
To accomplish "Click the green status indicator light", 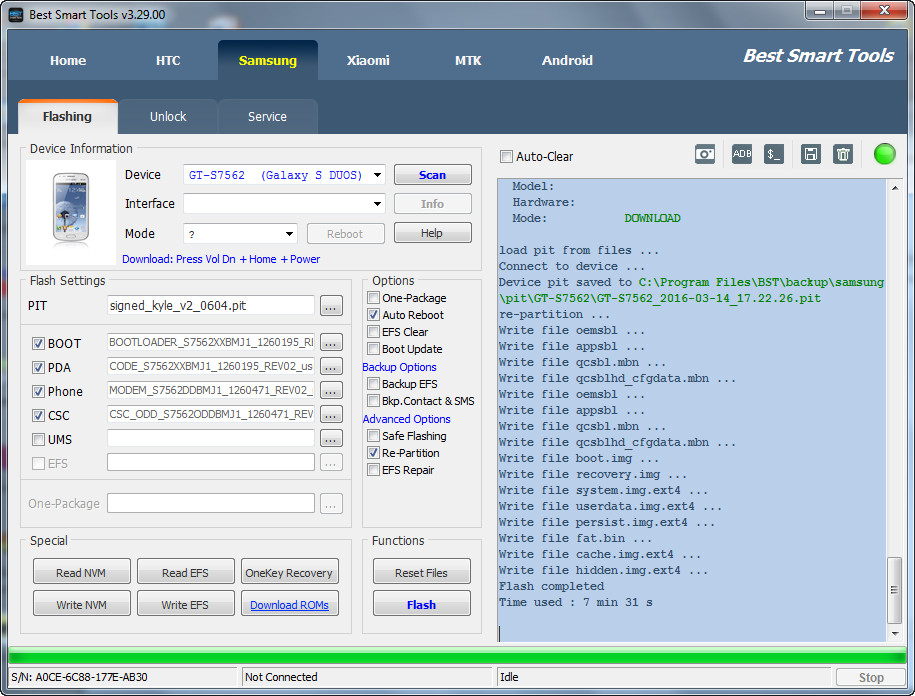I will [x=884, y=154].
